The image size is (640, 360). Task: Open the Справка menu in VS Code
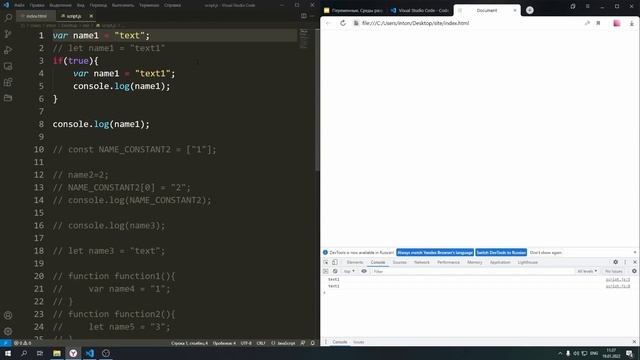(x=172, y=5)
